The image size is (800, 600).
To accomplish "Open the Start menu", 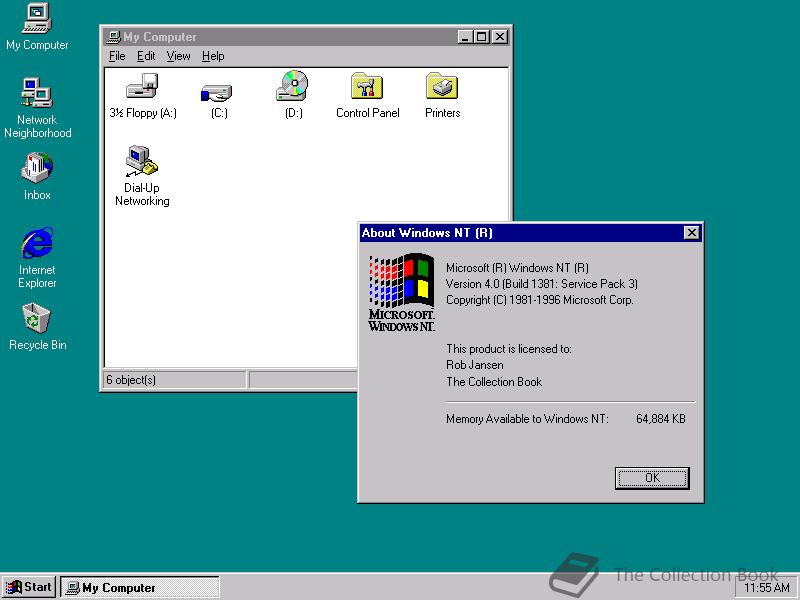I will click(x=29, y=587).
